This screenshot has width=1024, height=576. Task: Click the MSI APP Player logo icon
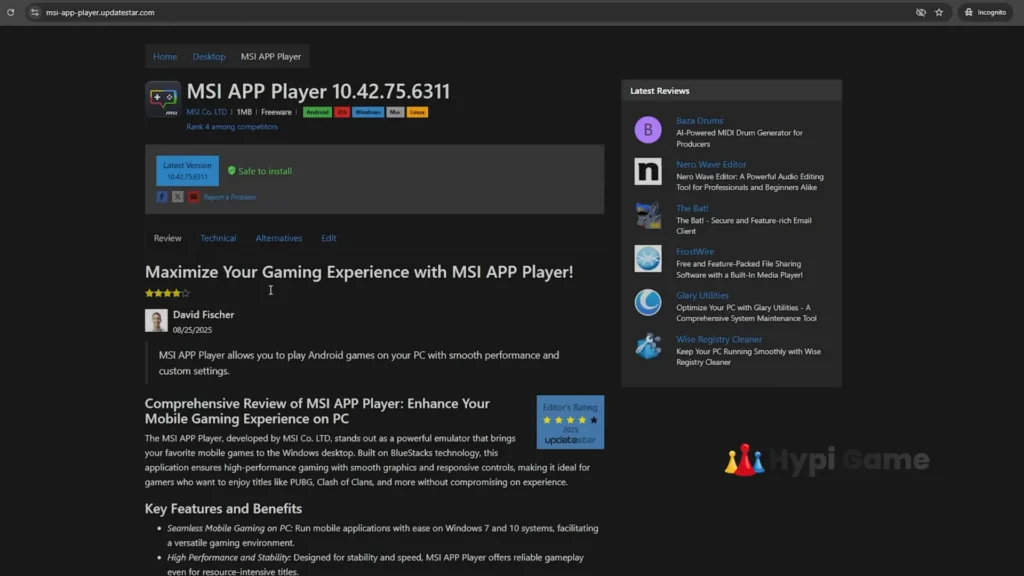163,99
